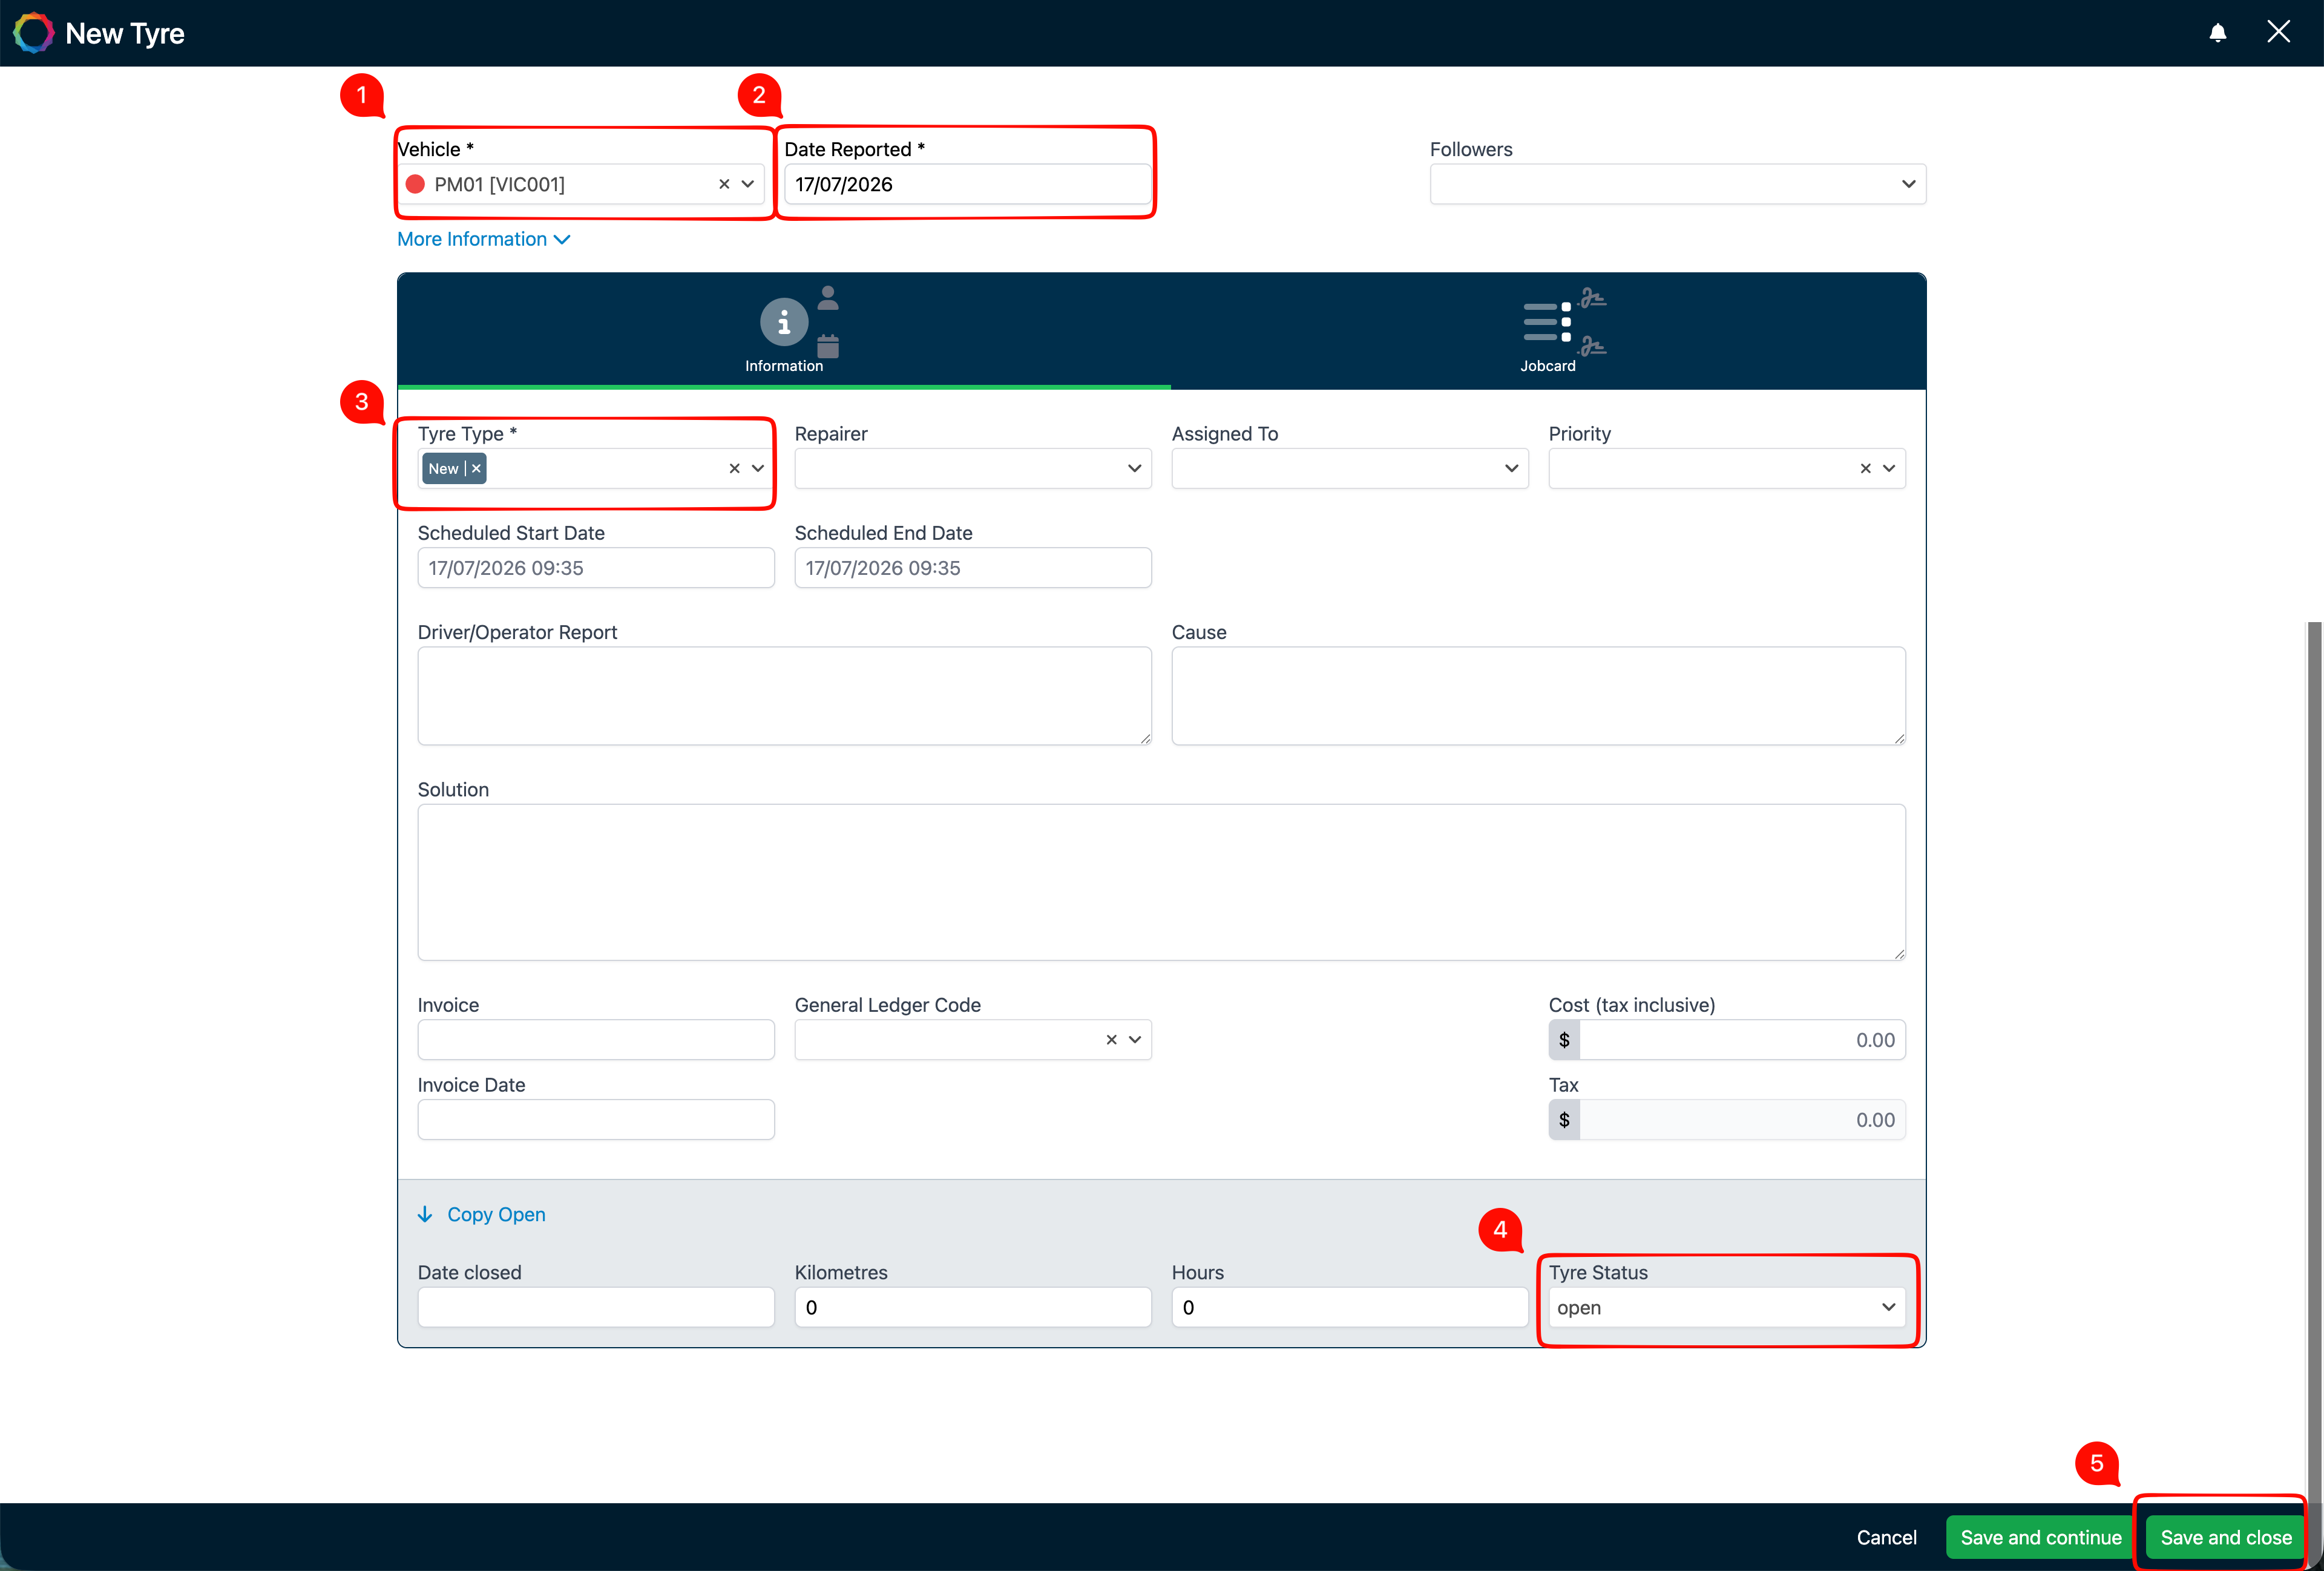The image size is (2324, 1571).
Task: Switch to the Information tab
Action: point(784,331)
